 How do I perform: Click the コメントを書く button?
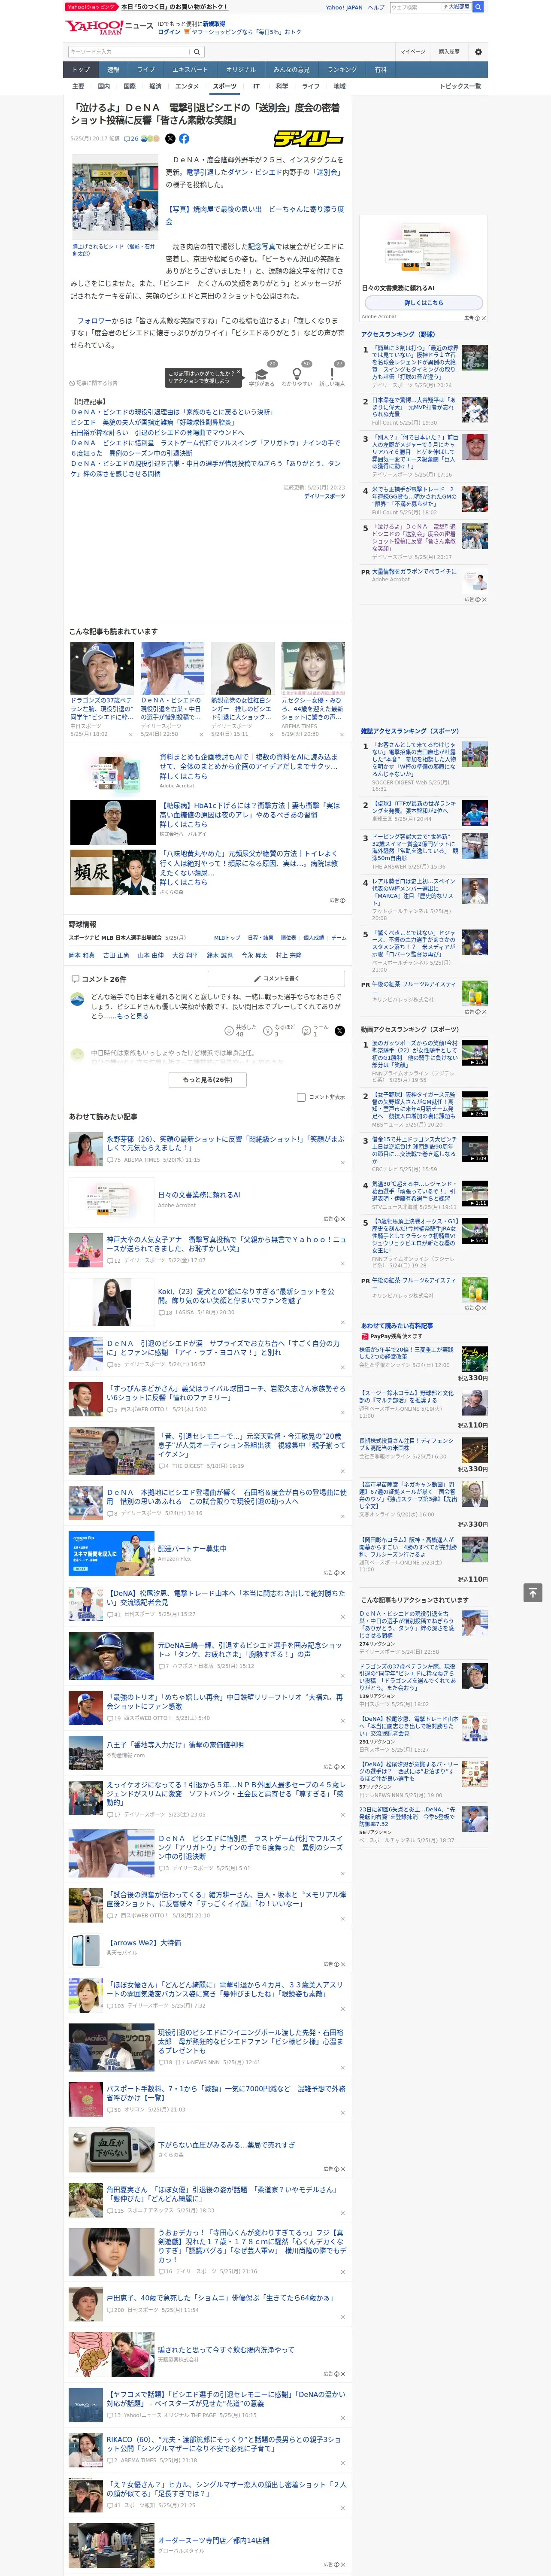click(277, 979)
